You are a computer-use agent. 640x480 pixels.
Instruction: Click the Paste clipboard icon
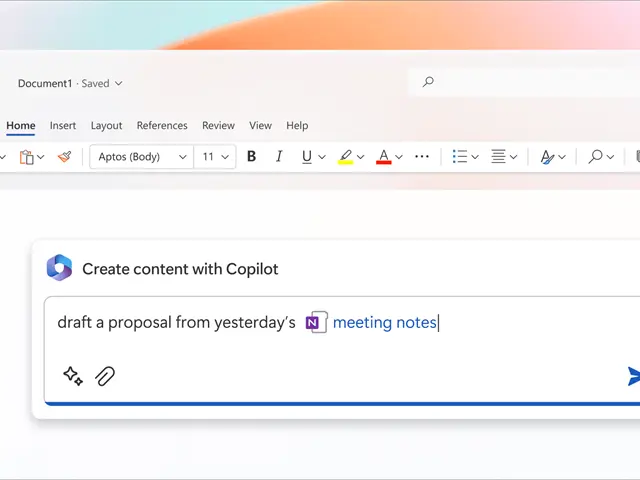click(26, 157)
